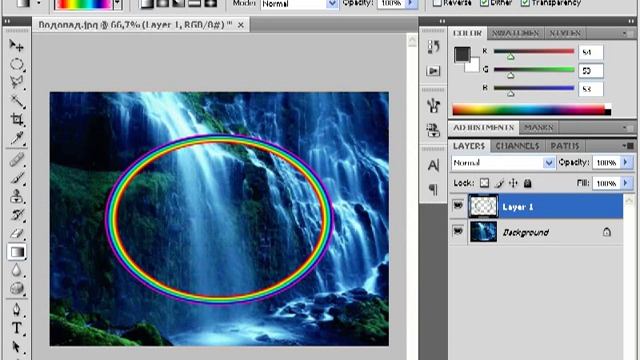640x360 pixels.
Task: Close the Водопад.jpg document tab
Action: click(x=241, y=25)
